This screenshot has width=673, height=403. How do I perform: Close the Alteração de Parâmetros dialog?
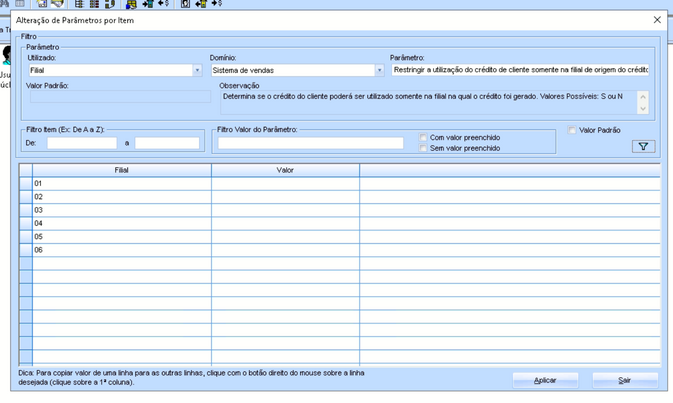pos(657,20)
